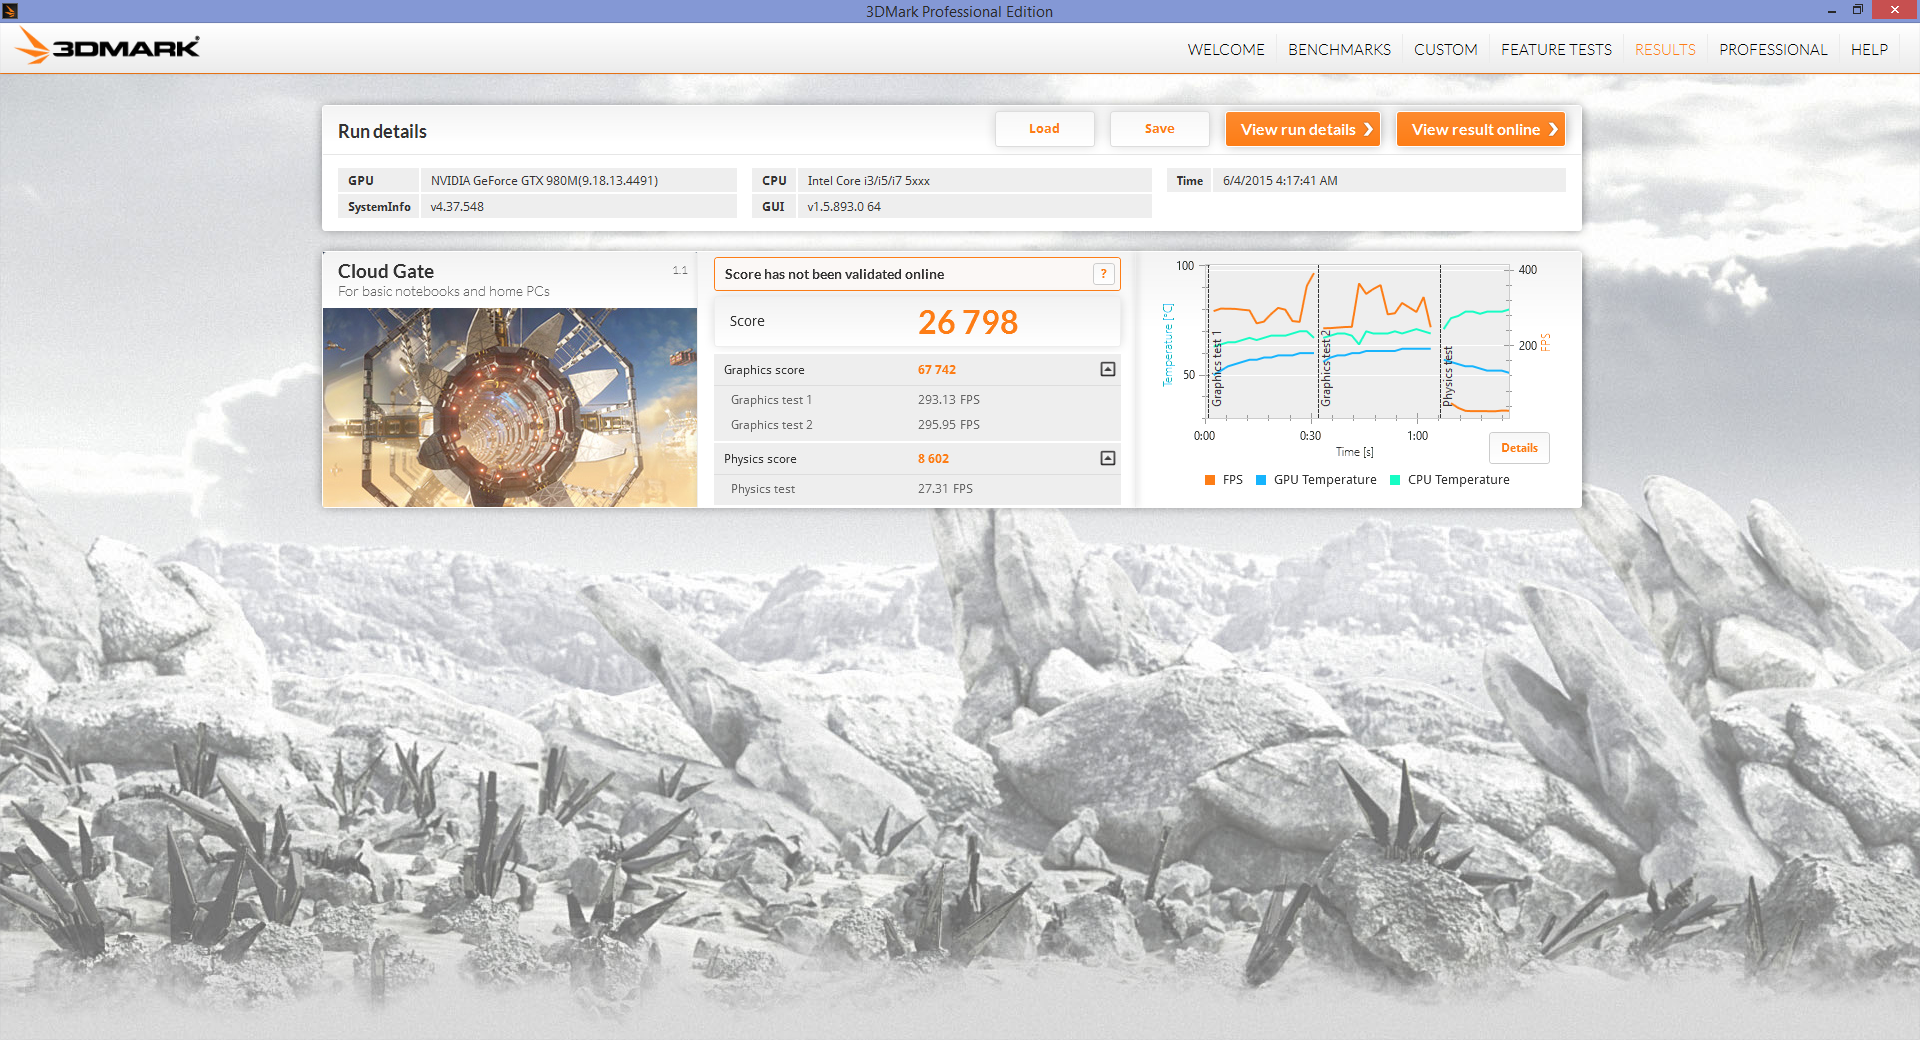This screenshot has height=1040, width=1920.
Task: Click the total score 26 798
Action: tap(967, 322)
